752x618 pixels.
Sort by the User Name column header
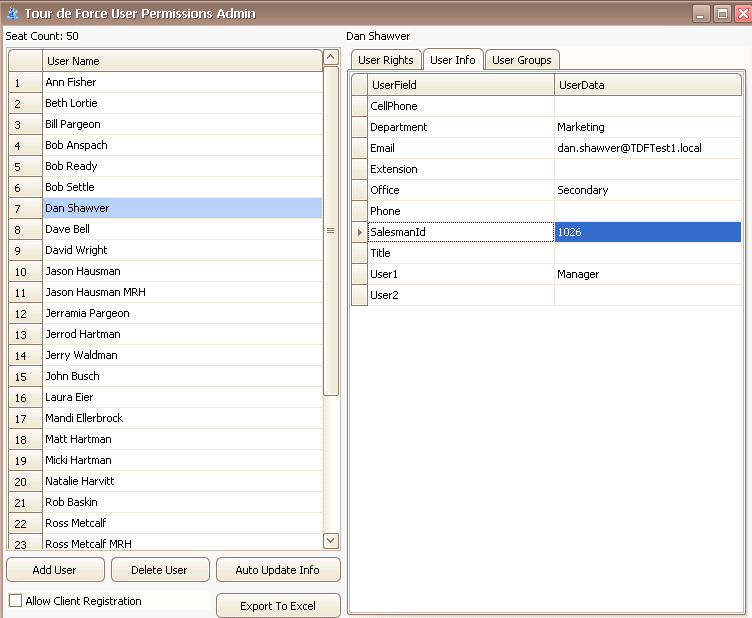click(182, 61)
